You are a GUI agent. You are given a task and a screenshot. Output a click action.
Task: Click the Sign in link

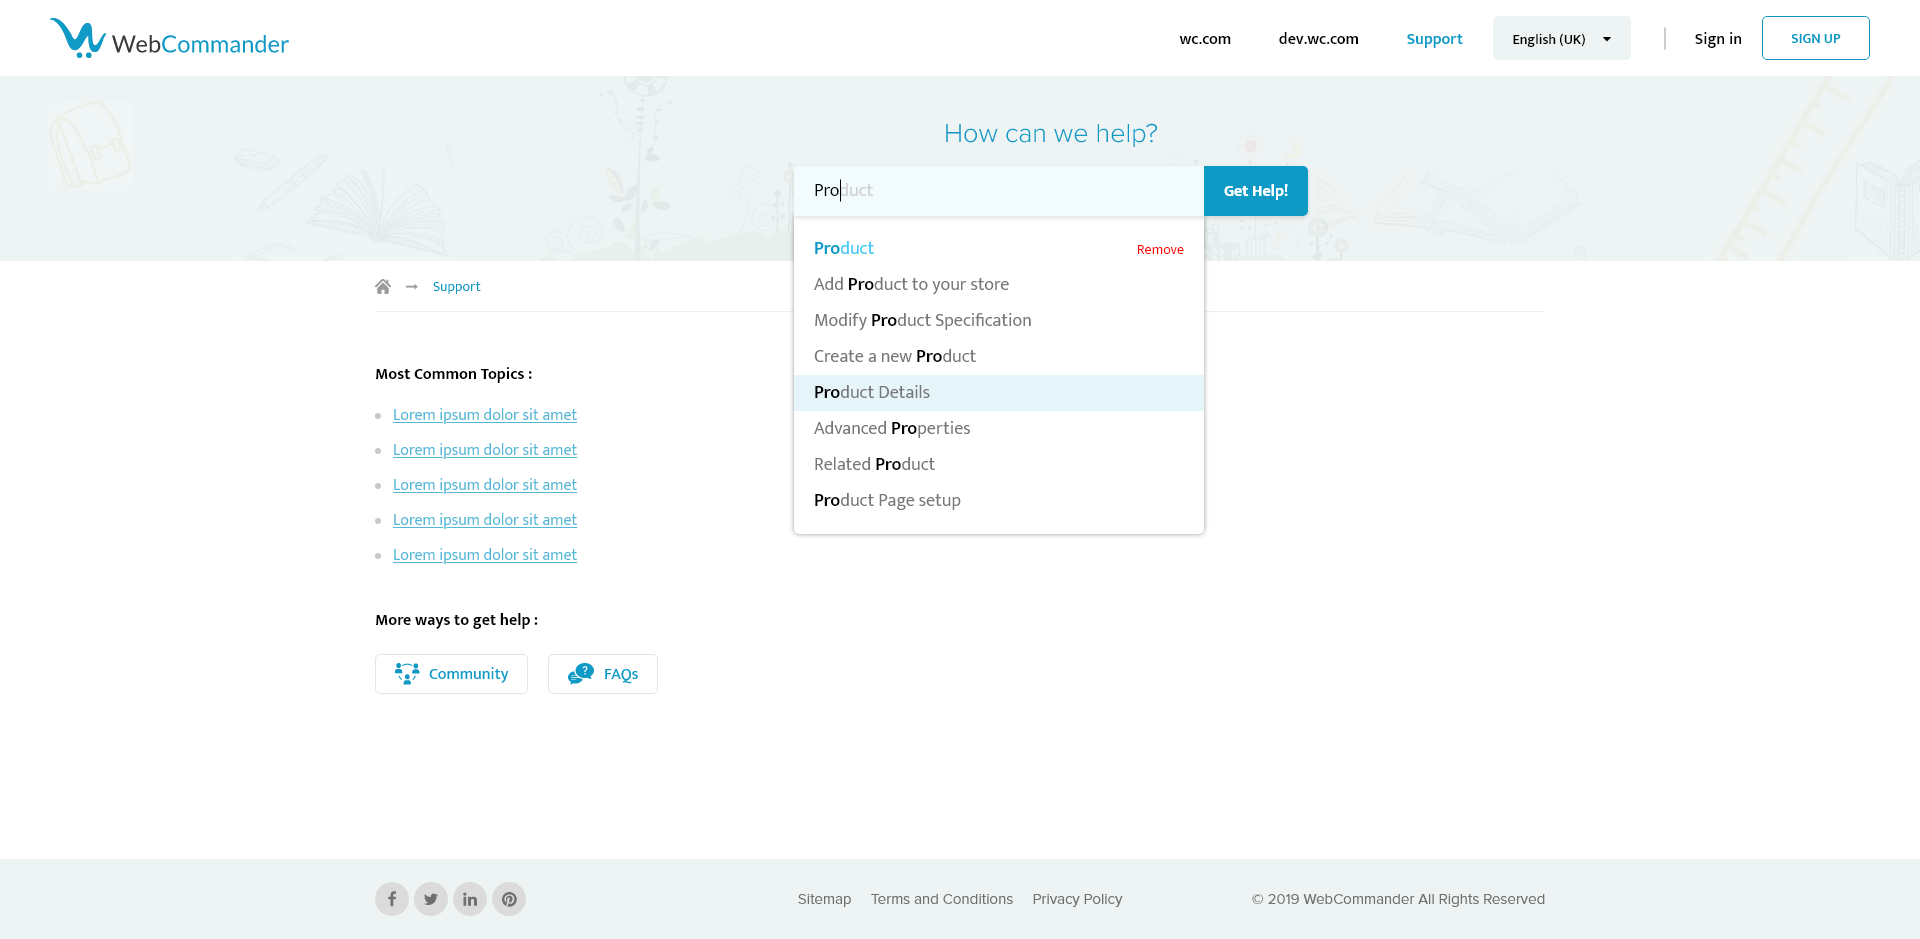coord(1717,39)
